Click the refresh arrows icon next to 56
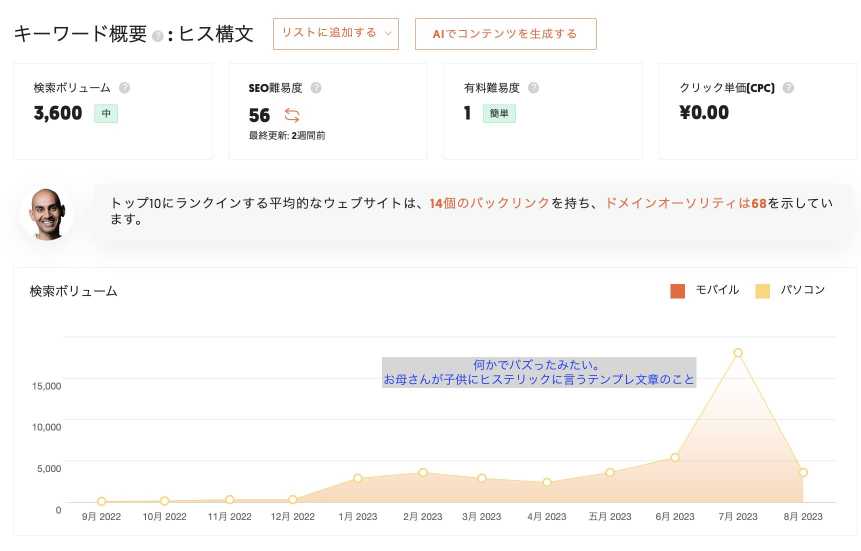 (x=292, y=115)
